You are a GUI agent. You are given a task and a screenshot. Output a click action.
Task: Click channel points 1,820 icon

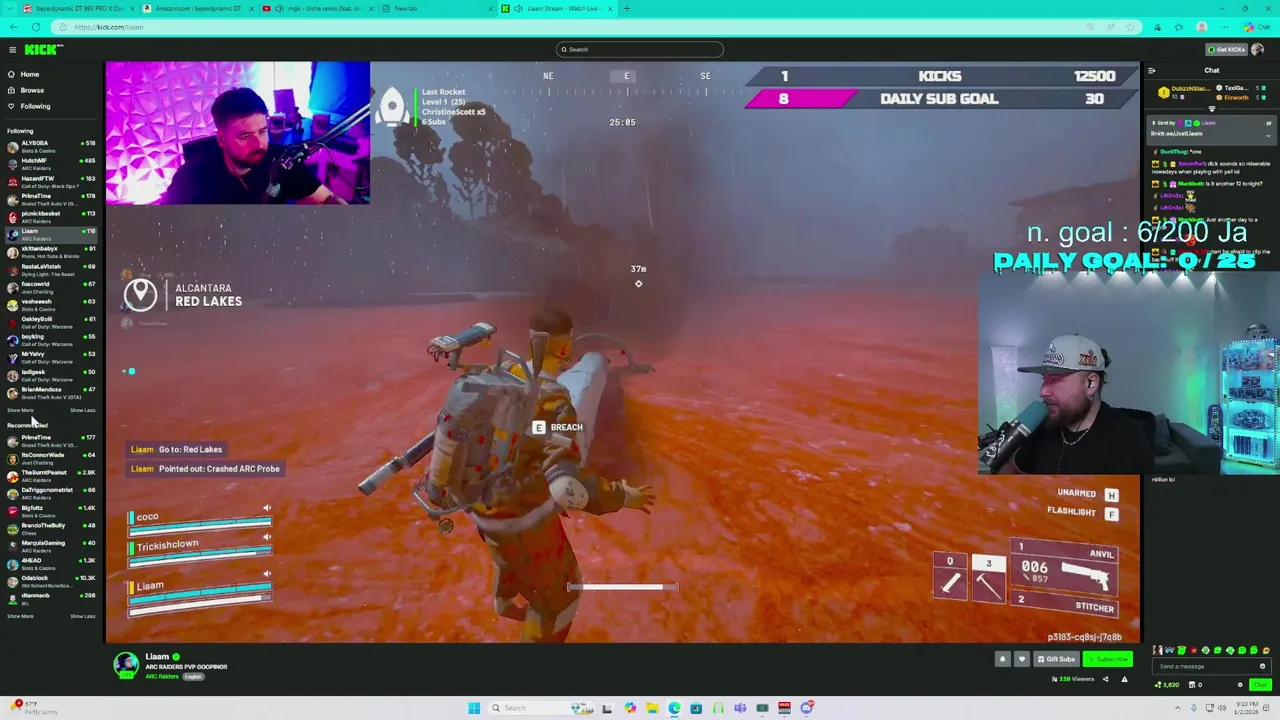(1168, 685)
